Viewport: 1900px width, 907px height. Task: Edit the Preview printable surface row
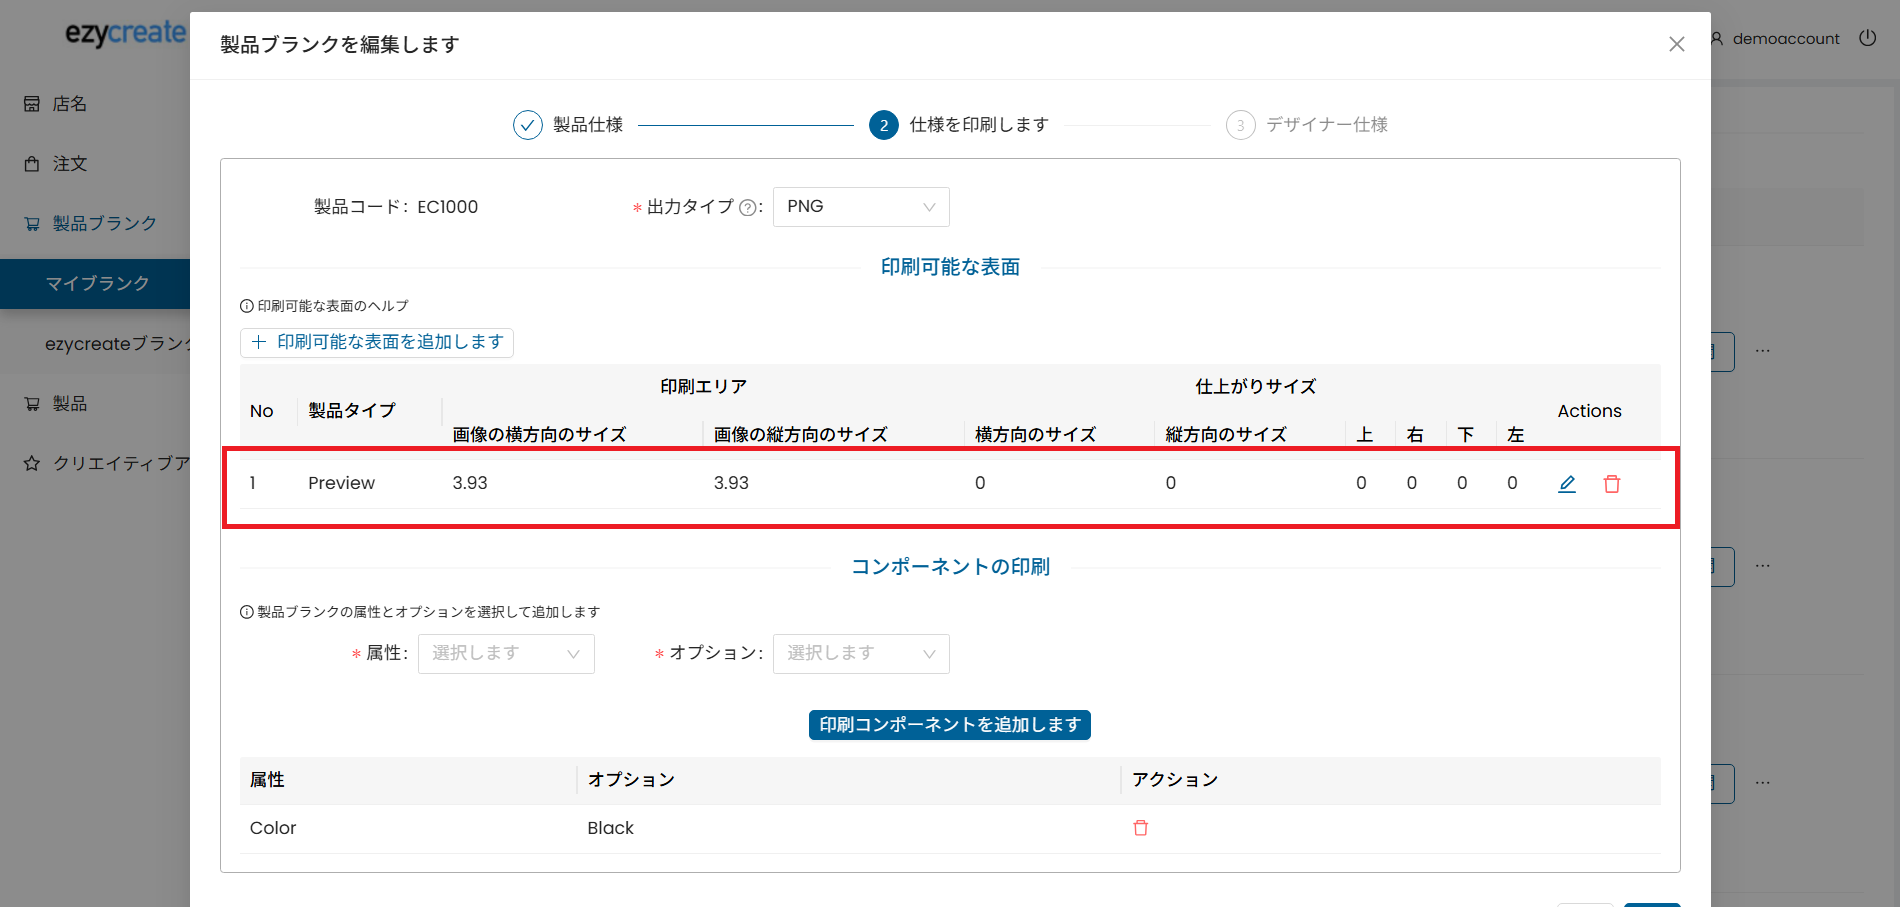pyautogui.click(x=1567, y=484)
